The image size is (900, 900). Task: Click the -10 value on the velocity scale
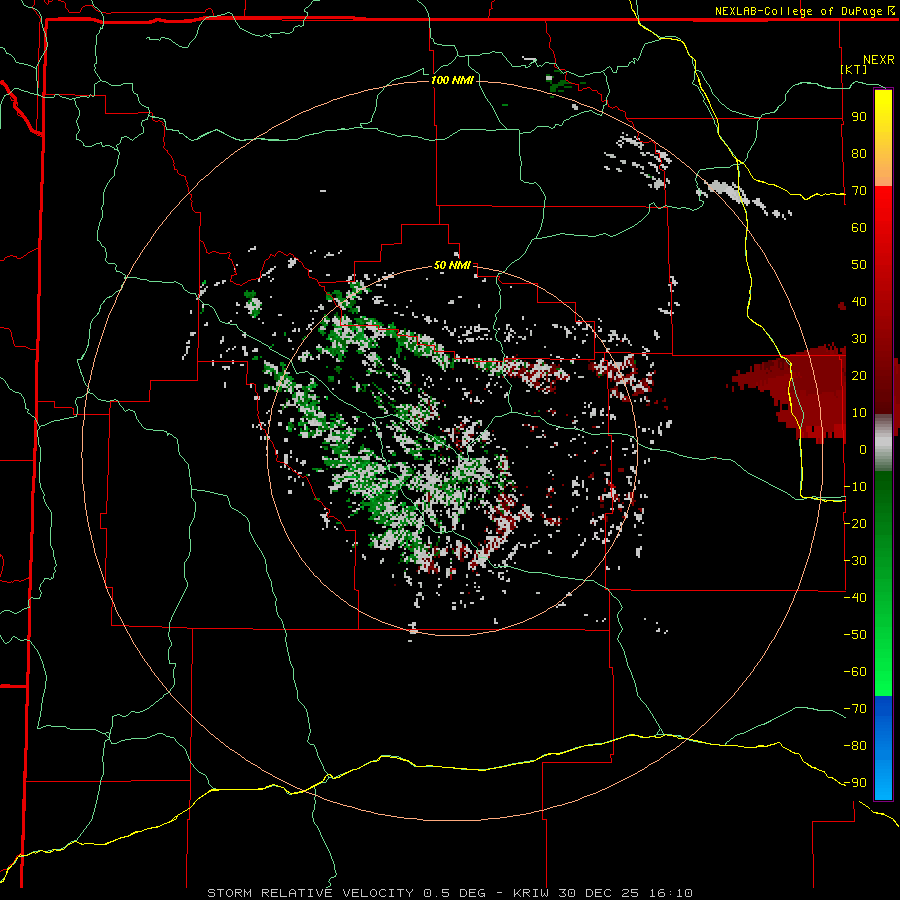[x=855, y=487]
